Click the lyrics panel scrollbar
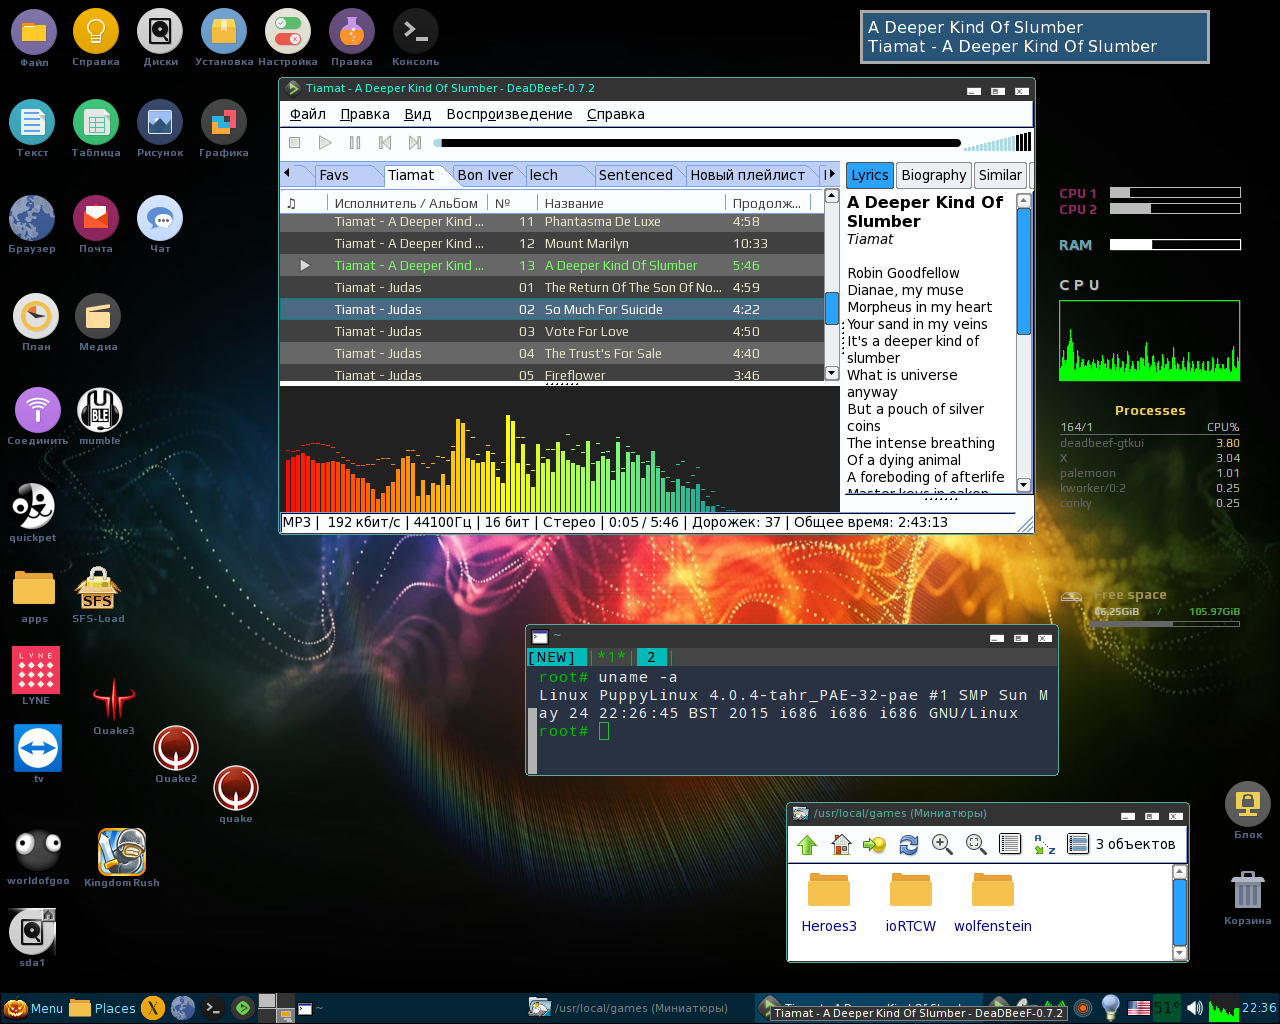Image resolution: width=1280 pixels, height=1024 pixels. (1023, 272)
